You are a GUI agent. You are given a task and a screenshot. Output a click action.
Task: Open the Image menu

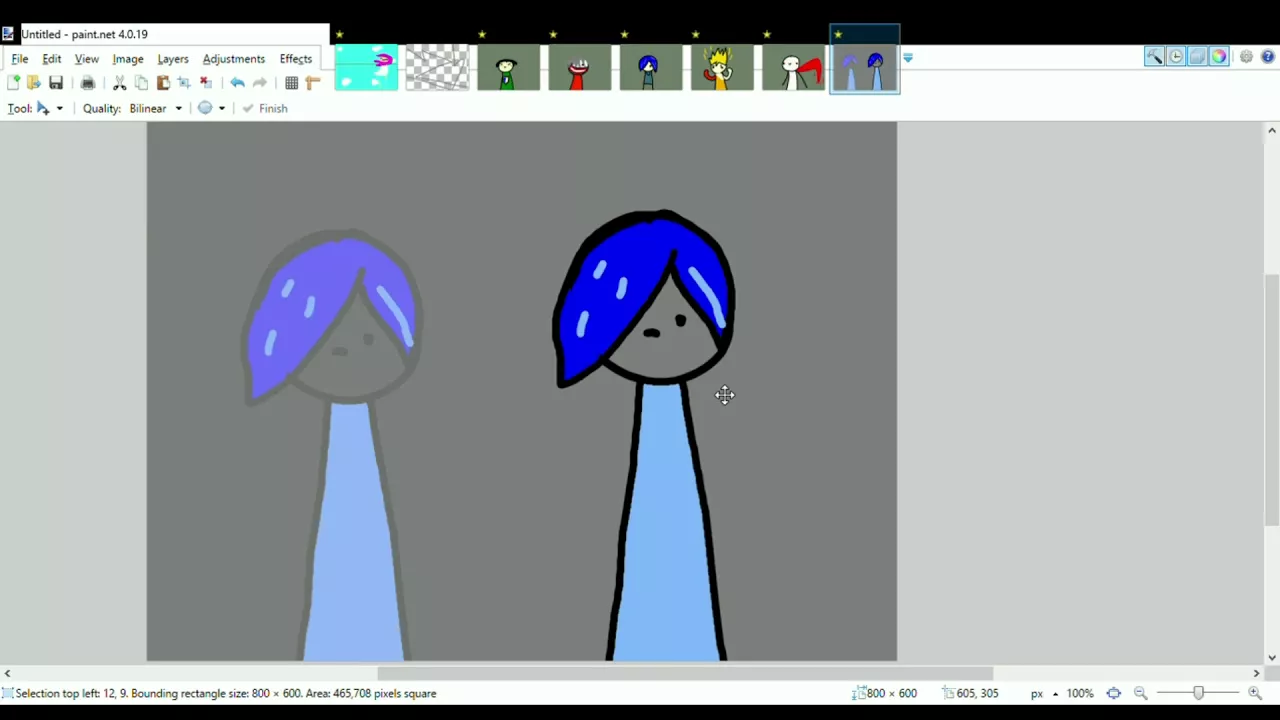click(x=128, y=59)
